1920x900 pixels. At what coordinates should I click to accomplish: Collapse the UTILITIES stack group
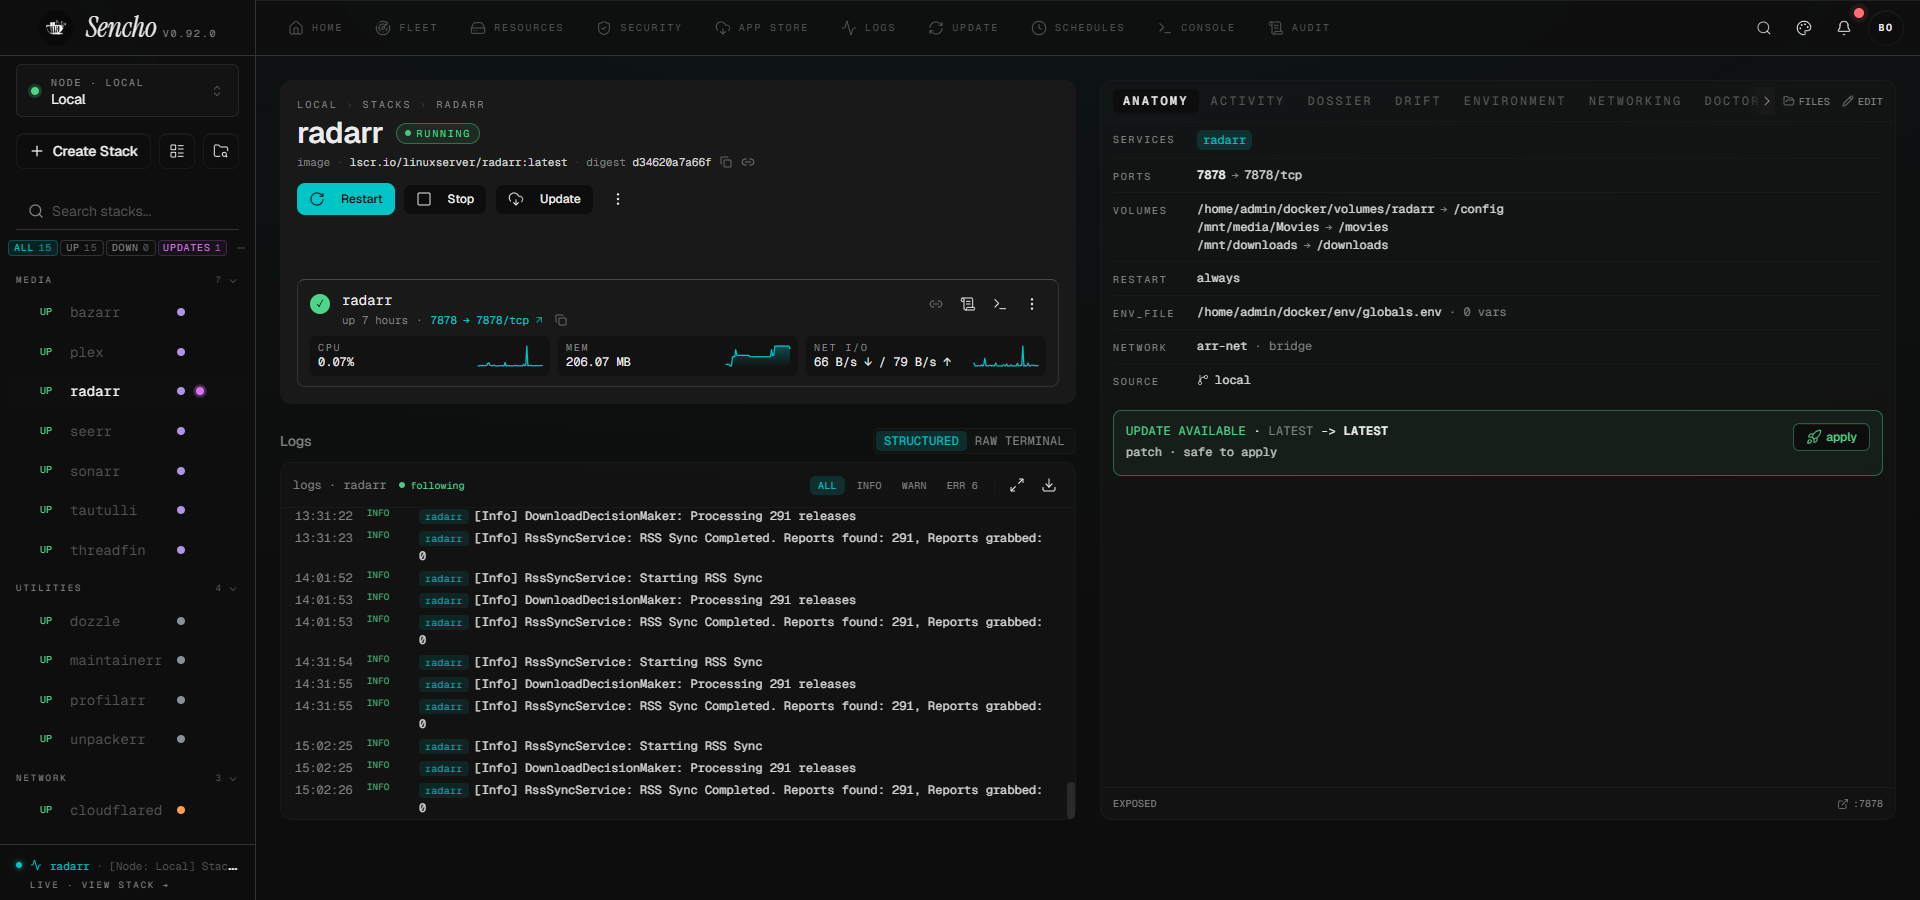pyautogui.click(x=233, y=588)
